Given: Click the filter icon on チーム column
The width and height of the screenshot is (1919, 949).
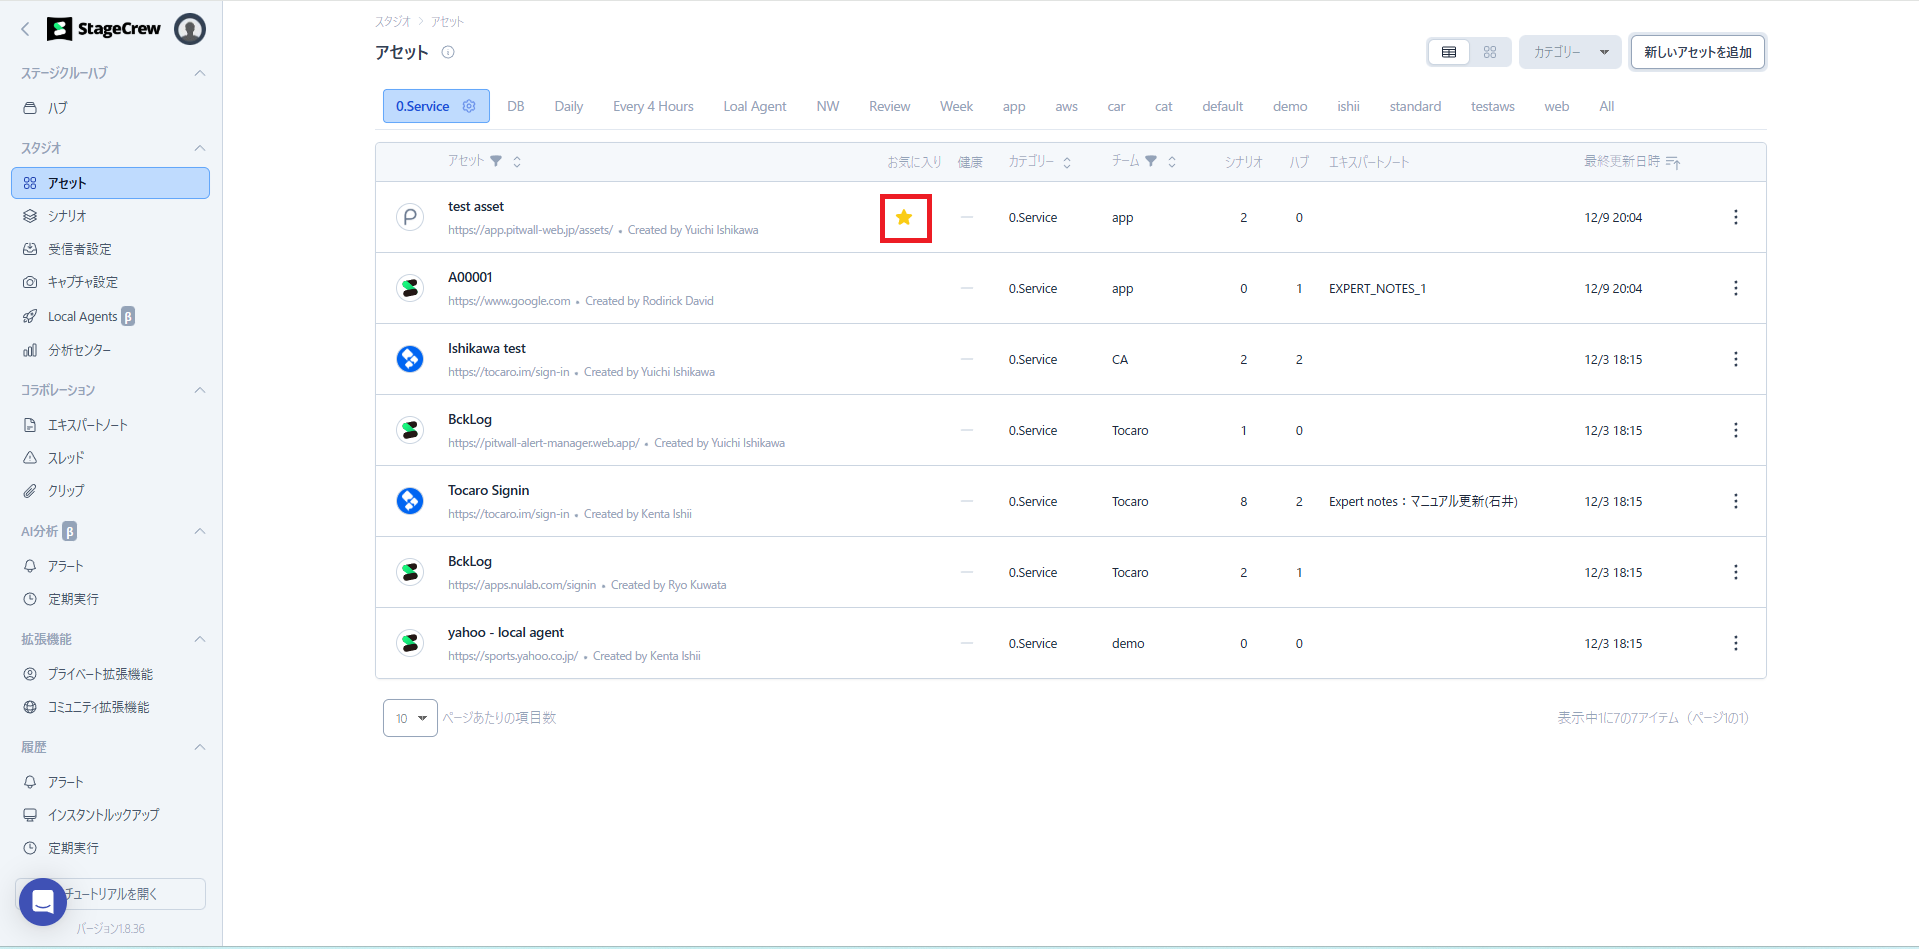Looking at the screenshot, I should click(1151, 161).
